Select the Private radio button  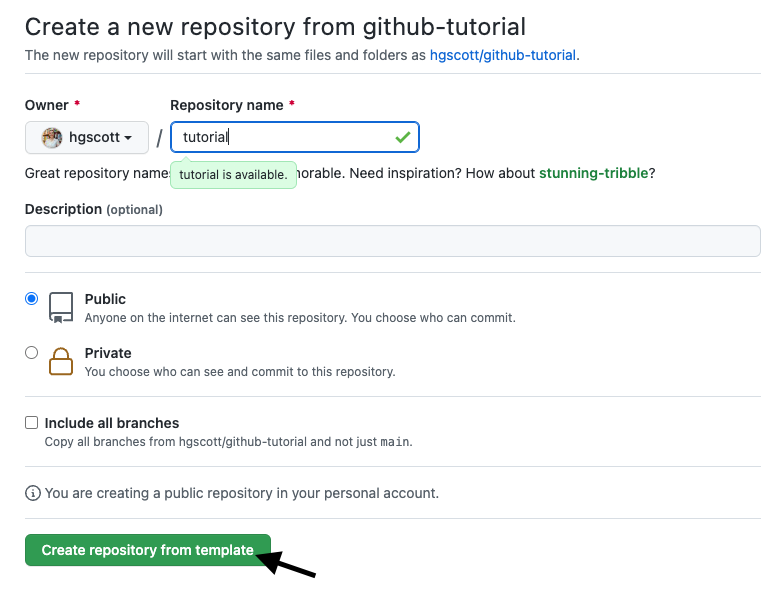pyautogui.click(x=31, y=352)
